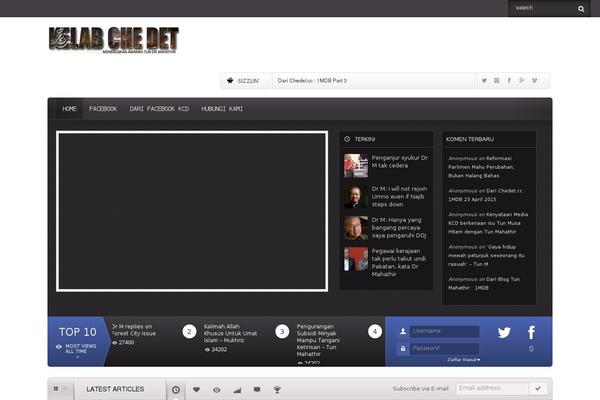
Task: Open 'Pegawai kerajaan tak perlu takut' article
Action: pyautogui.click(x=399, y=263)
